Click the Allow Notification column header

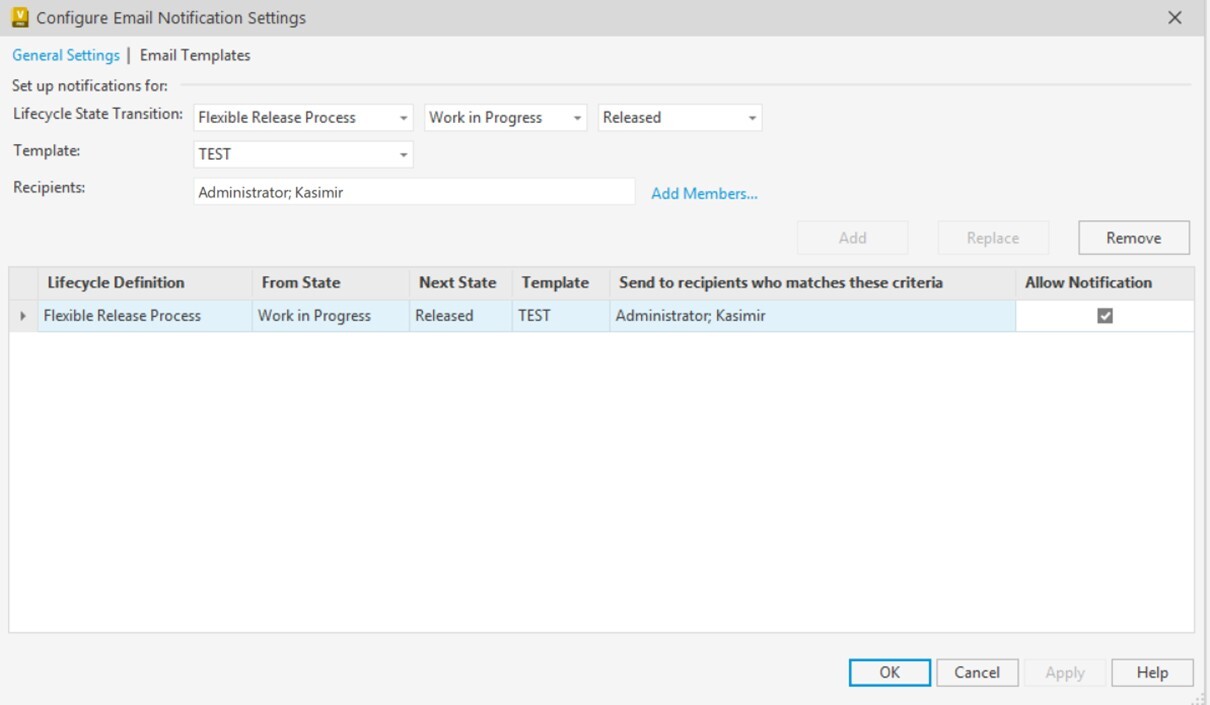pyautogui.click(x=1105, y=283)
